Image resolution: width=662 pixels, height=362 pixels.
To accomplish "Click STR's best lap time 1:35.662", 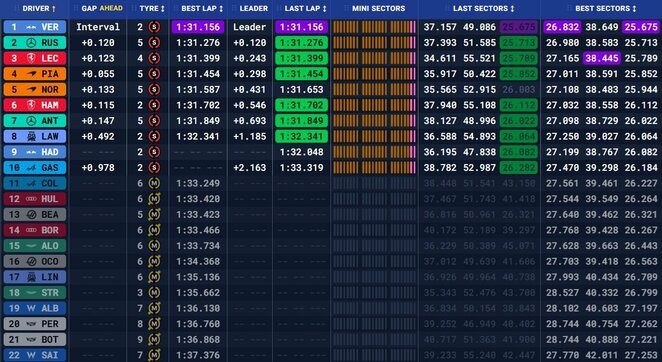I will point(198,293).
